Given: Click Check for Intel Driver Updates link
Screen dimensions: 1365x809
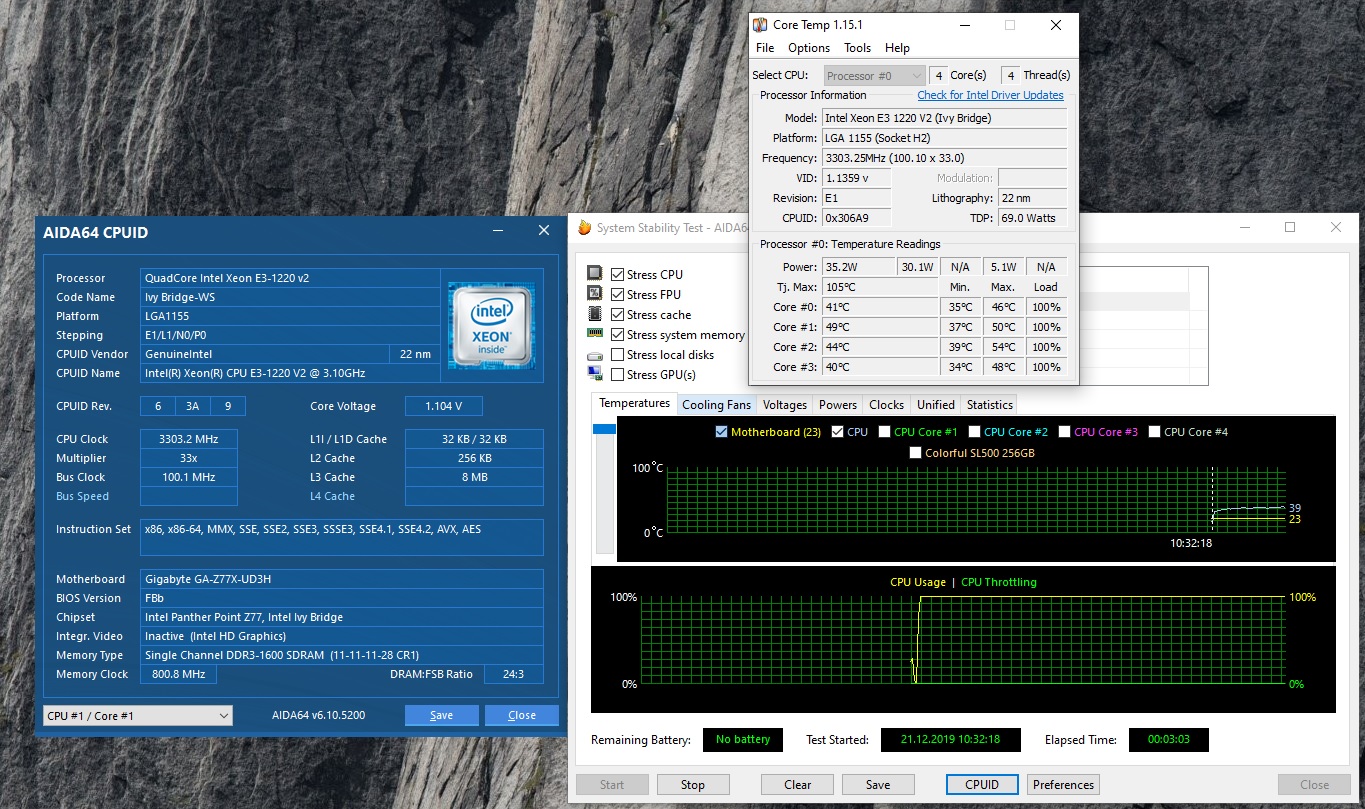Looking at the screenshot, I should pos(991,96).
